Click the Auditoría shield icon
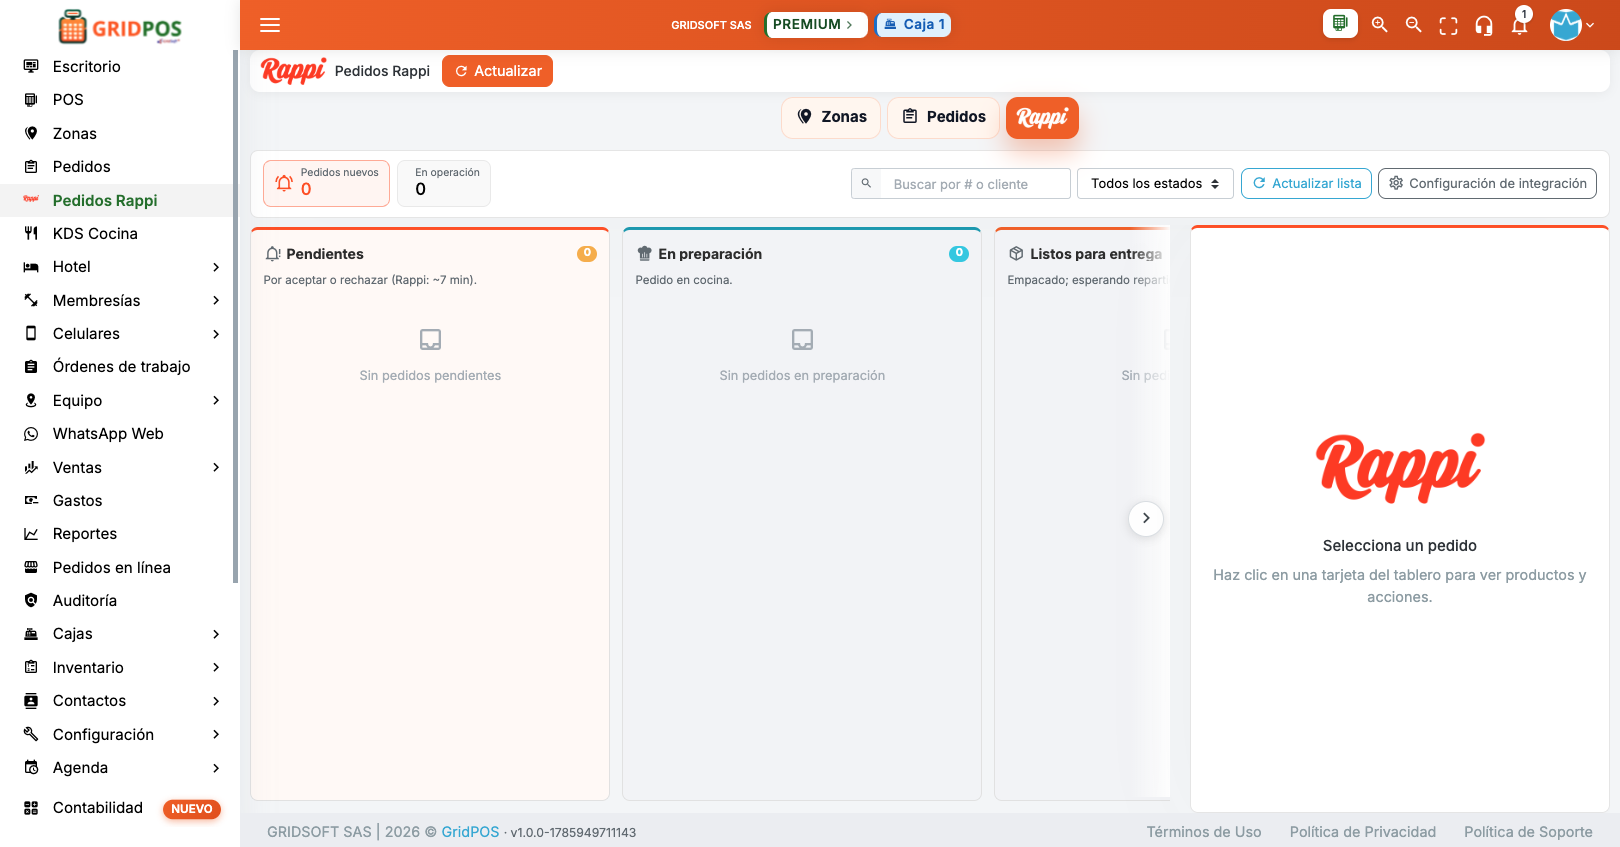 click(31, 601)
